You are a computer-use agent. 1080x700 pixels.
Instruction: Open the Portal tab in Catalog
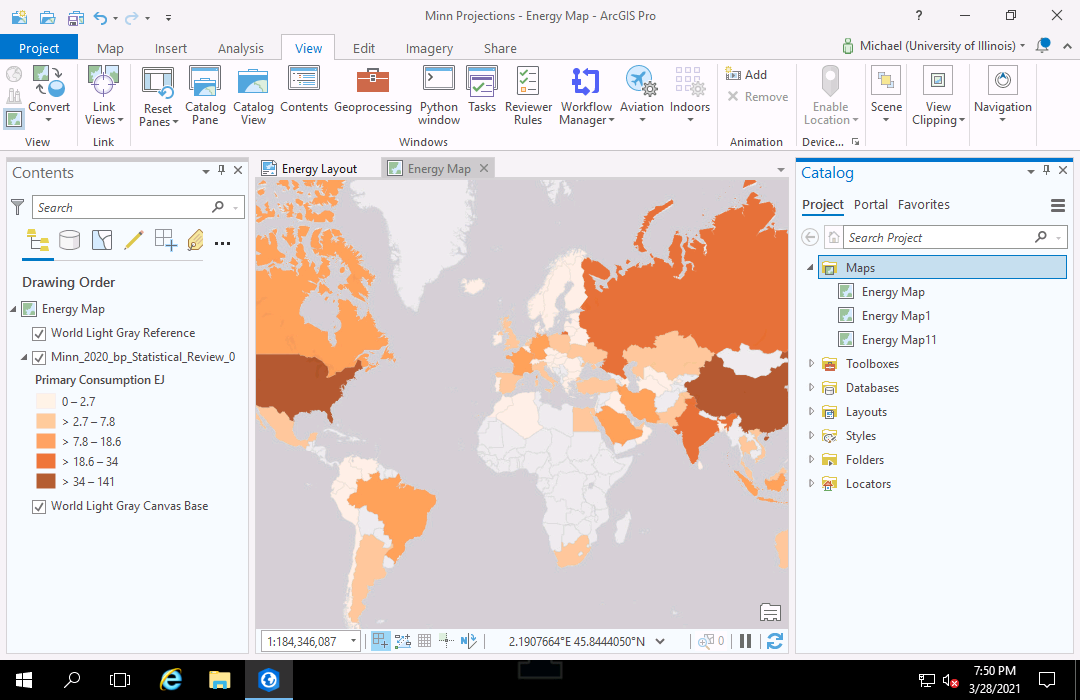click(x=870, y=205)
